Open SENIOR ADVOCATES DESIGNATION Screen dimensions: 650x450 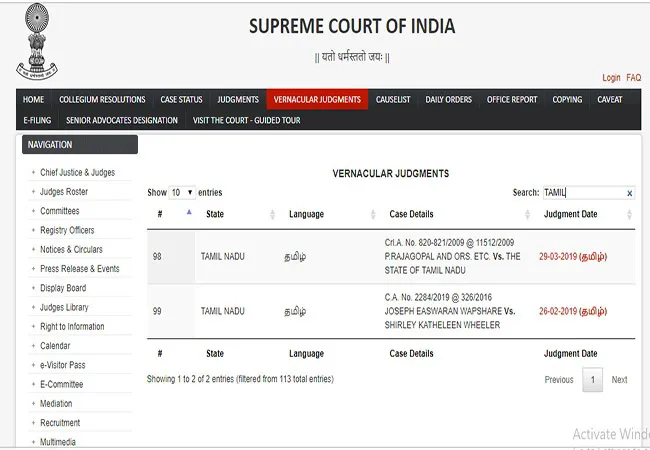[121, 120]
